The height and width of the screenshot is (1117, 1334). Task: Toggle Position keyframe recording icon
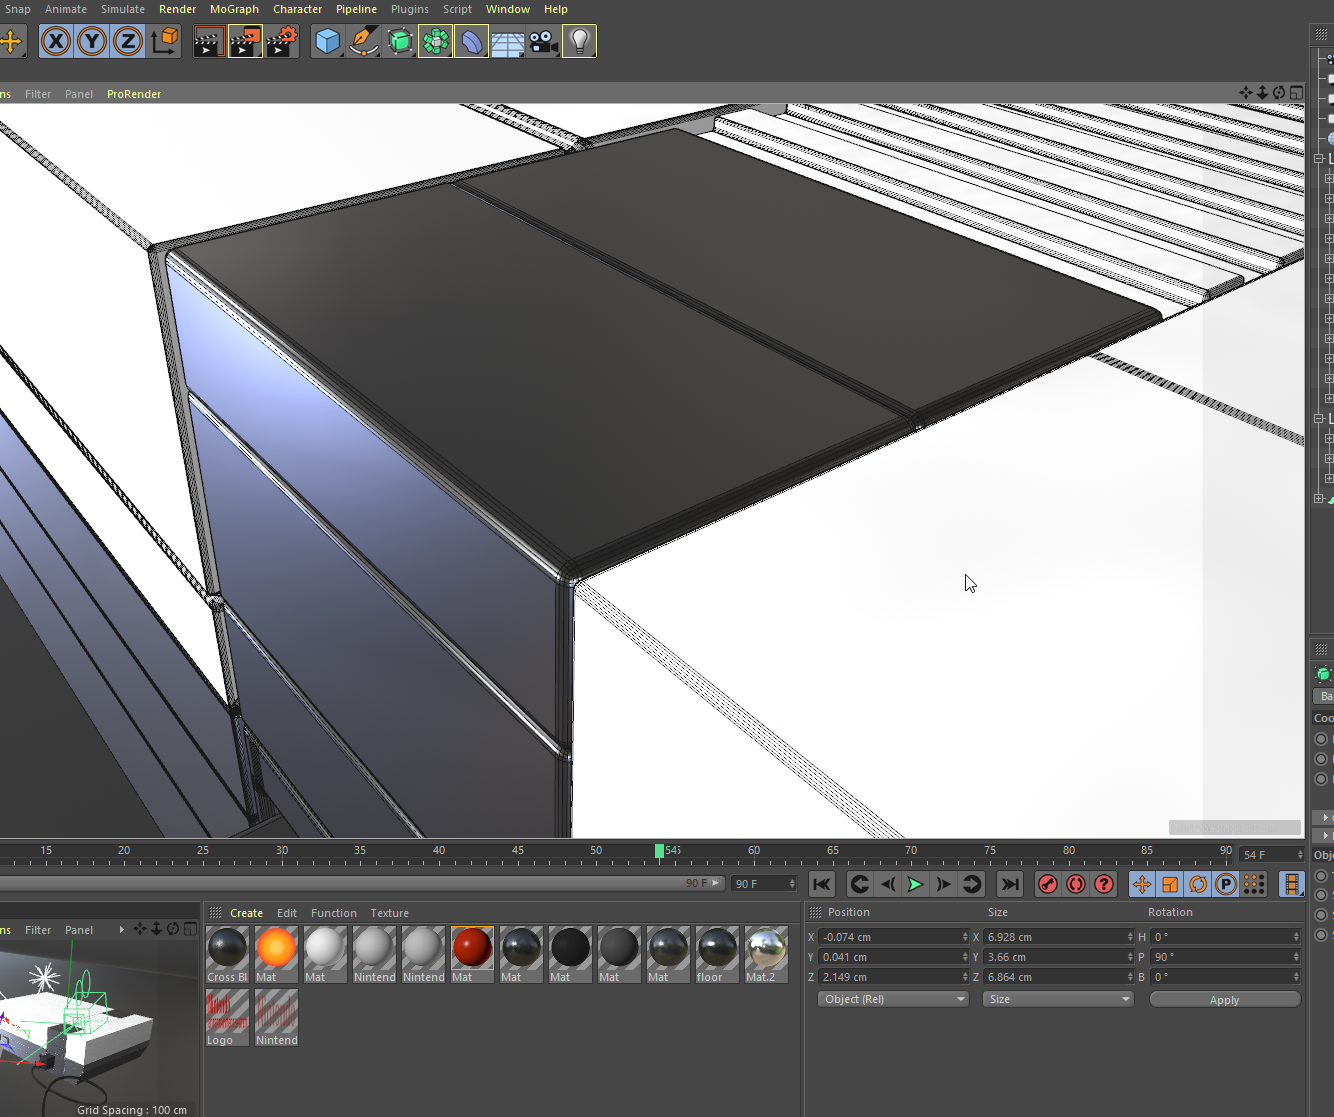(x=1142, y=884)
